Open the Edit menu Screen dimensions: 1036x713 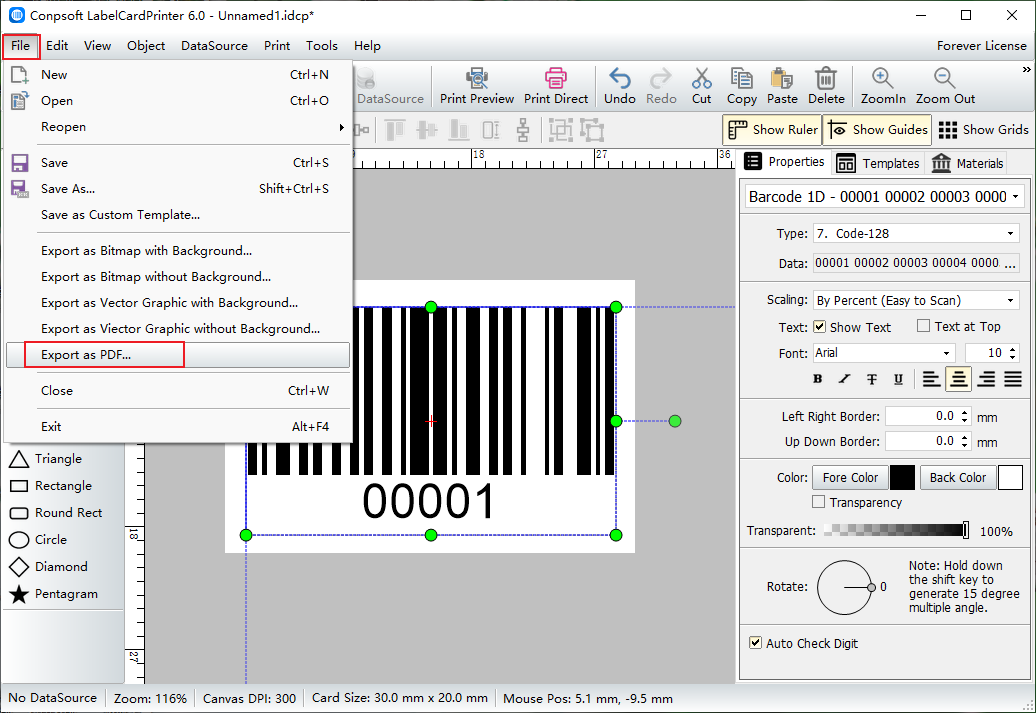57,46
